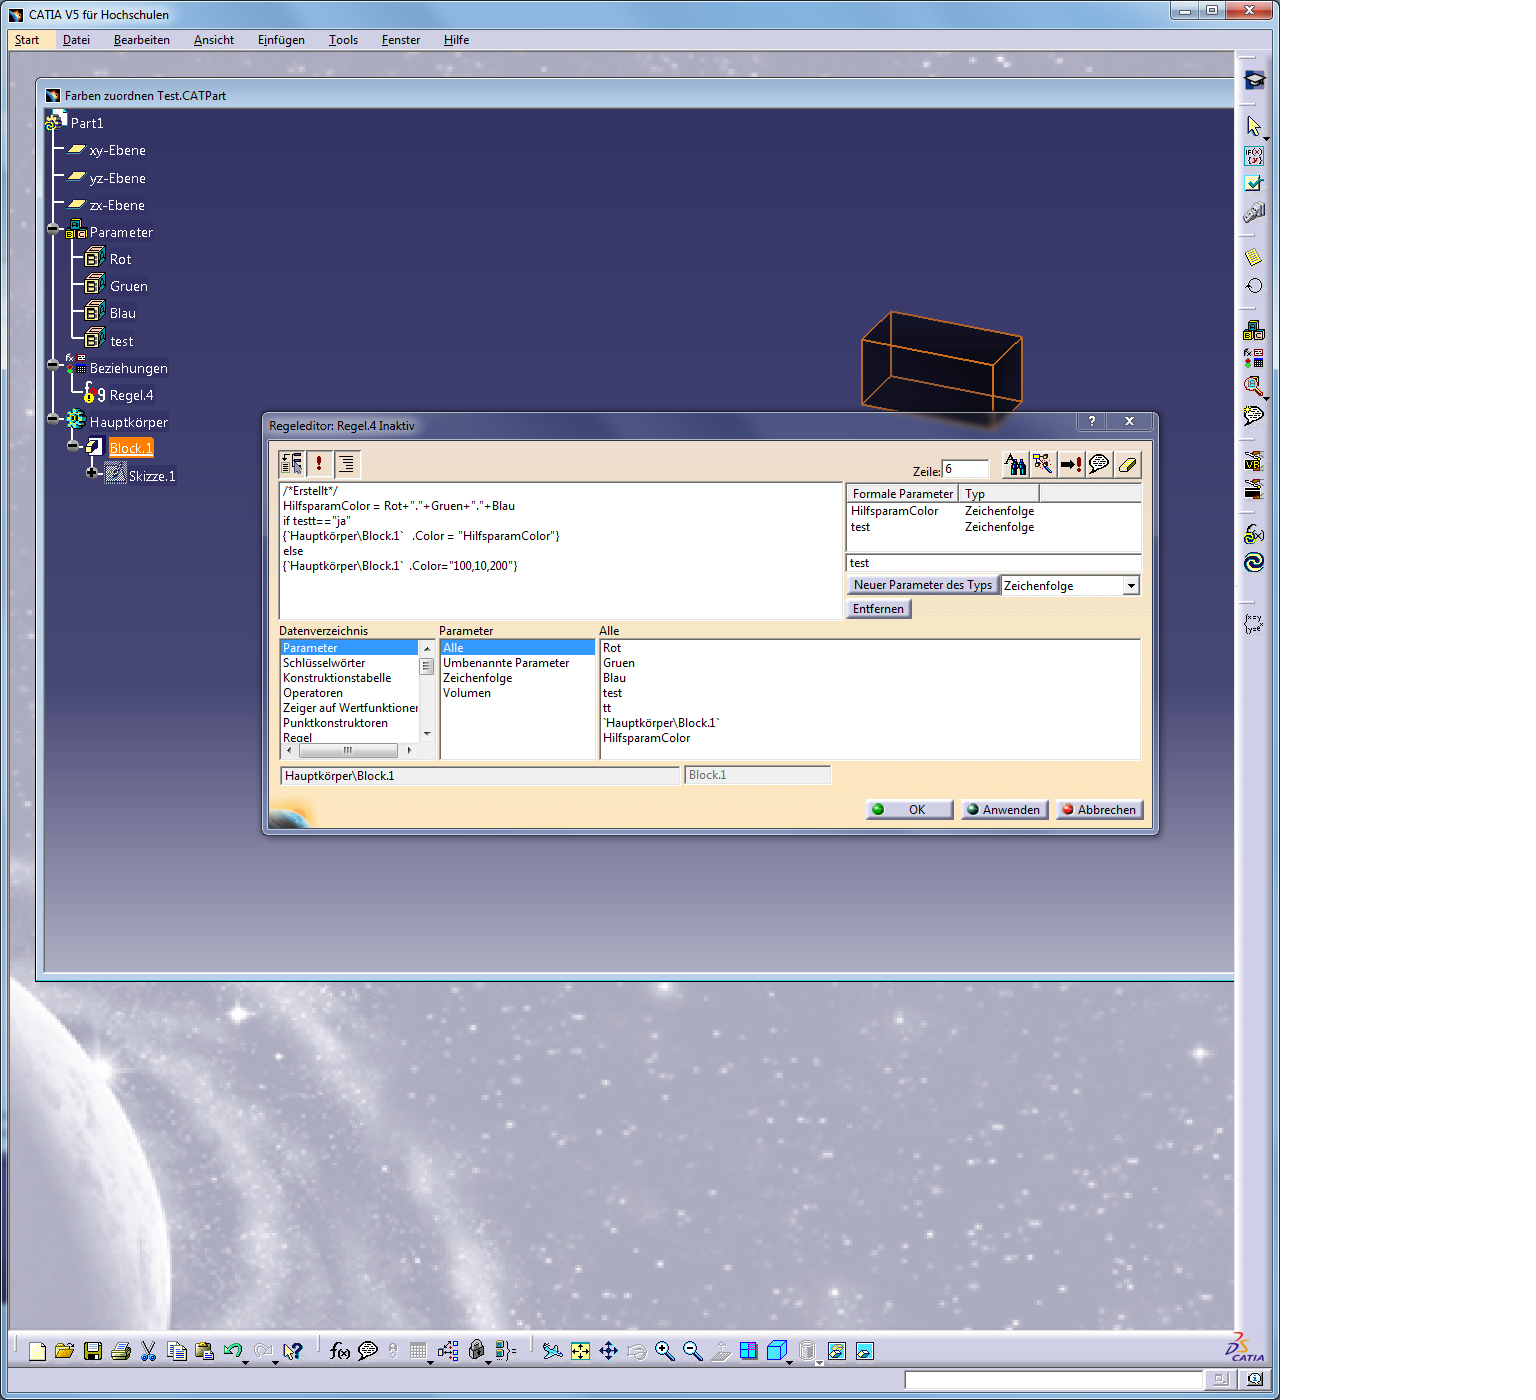The height and width of the screenshot is (1400, 1536).
Task: Click the Undo arrow icon
Action: point(233,1351)
